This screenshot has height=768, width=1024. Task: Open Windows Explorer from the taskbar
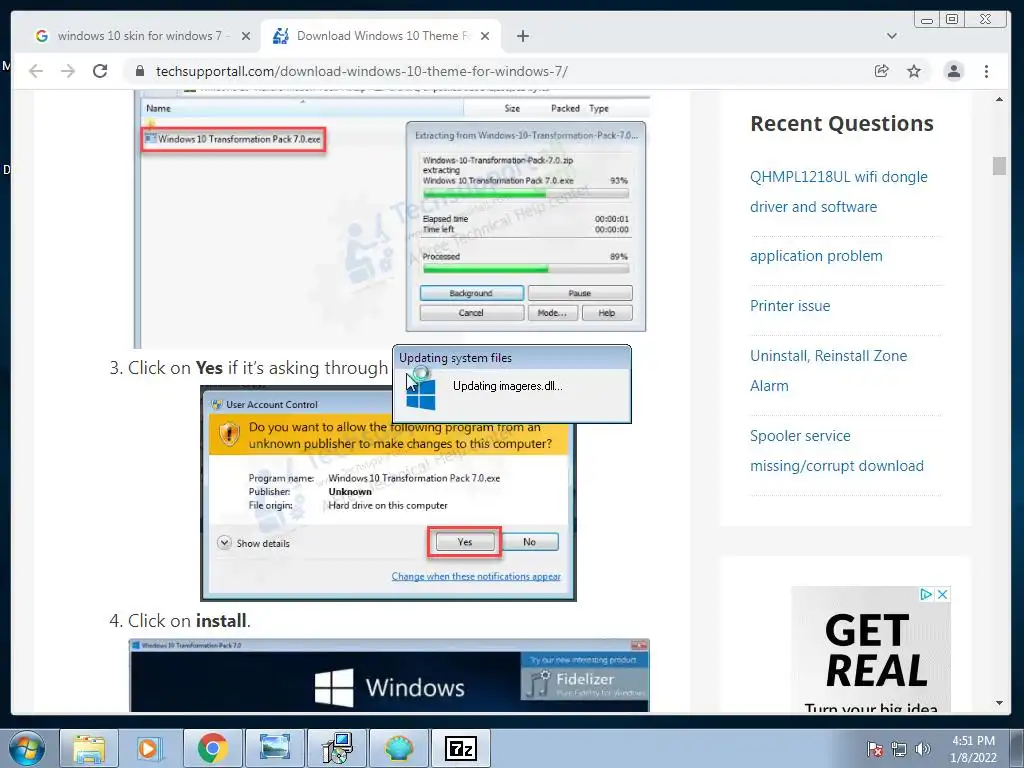(89, 748)
